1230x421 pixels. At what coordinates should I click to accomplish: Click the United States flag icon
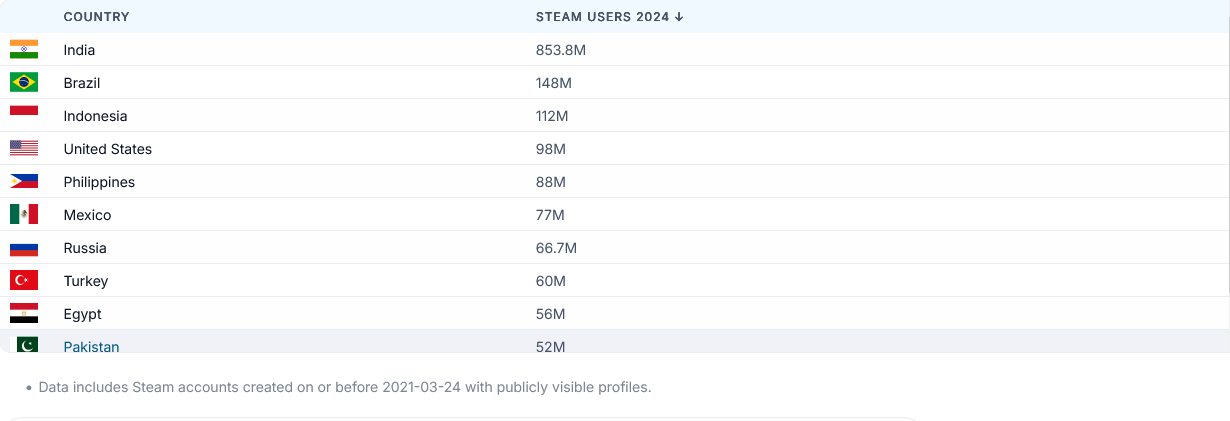click(x=24, y=149)
